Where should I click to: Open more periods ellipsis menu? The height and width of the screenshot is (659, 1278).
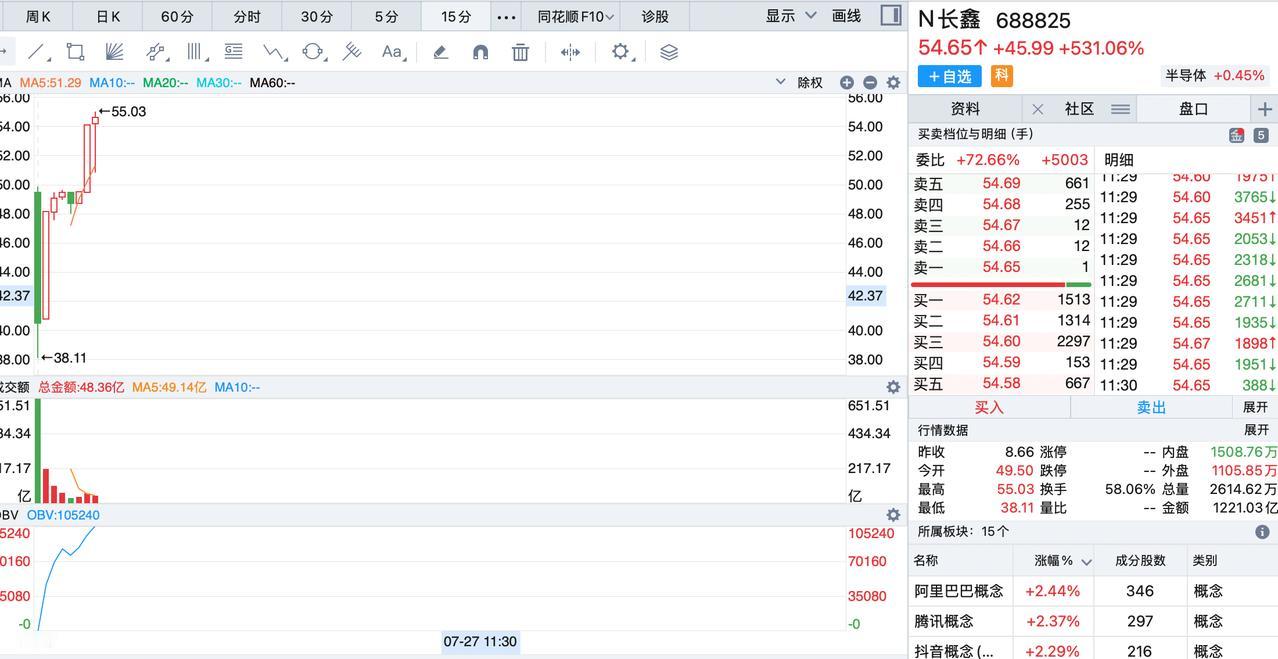click(506, 16)
